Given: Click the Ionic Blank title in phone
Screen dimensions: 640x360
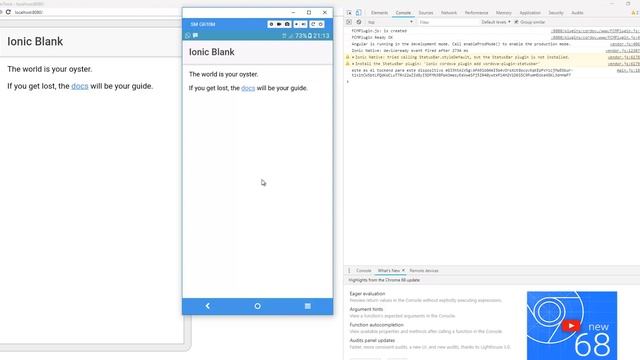Looking at the screenshot, I should 211,52.
